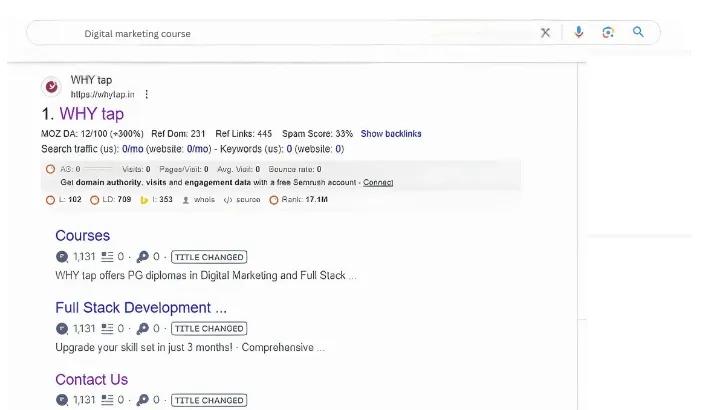This screenshot has width=725, height=410.
Task: Click the LD: 709 metric
Action: (x=111, y=200)
